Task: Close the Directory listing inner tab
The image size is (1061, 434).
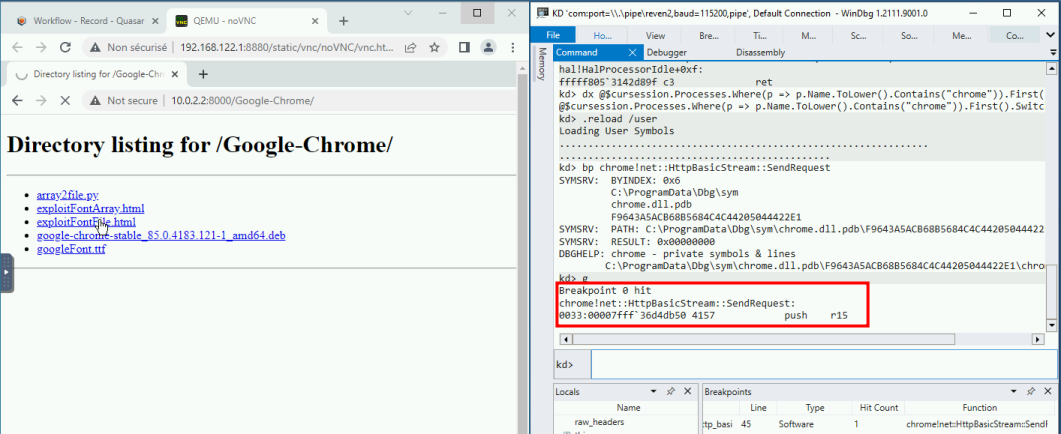Action: tap(175, 74)
